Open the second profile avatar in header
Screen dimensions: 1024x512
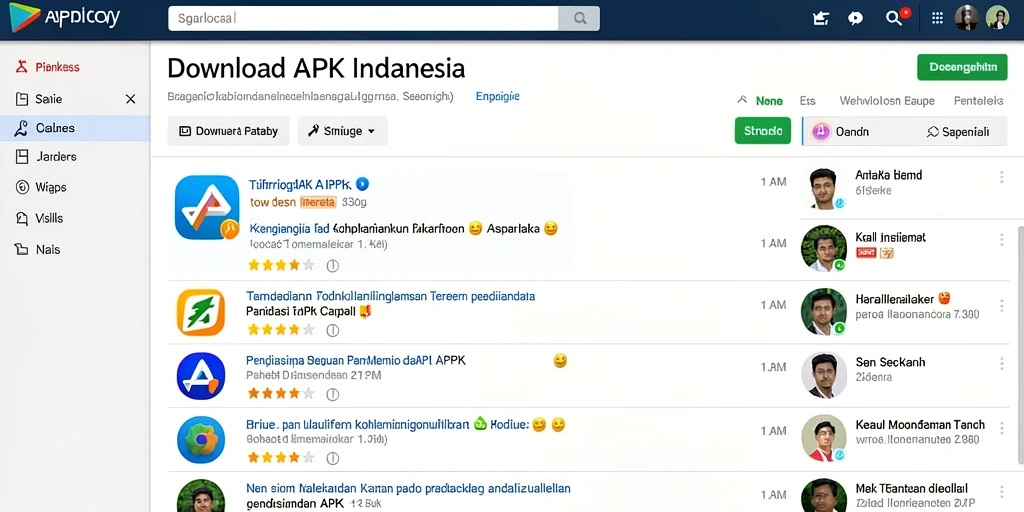997,18
